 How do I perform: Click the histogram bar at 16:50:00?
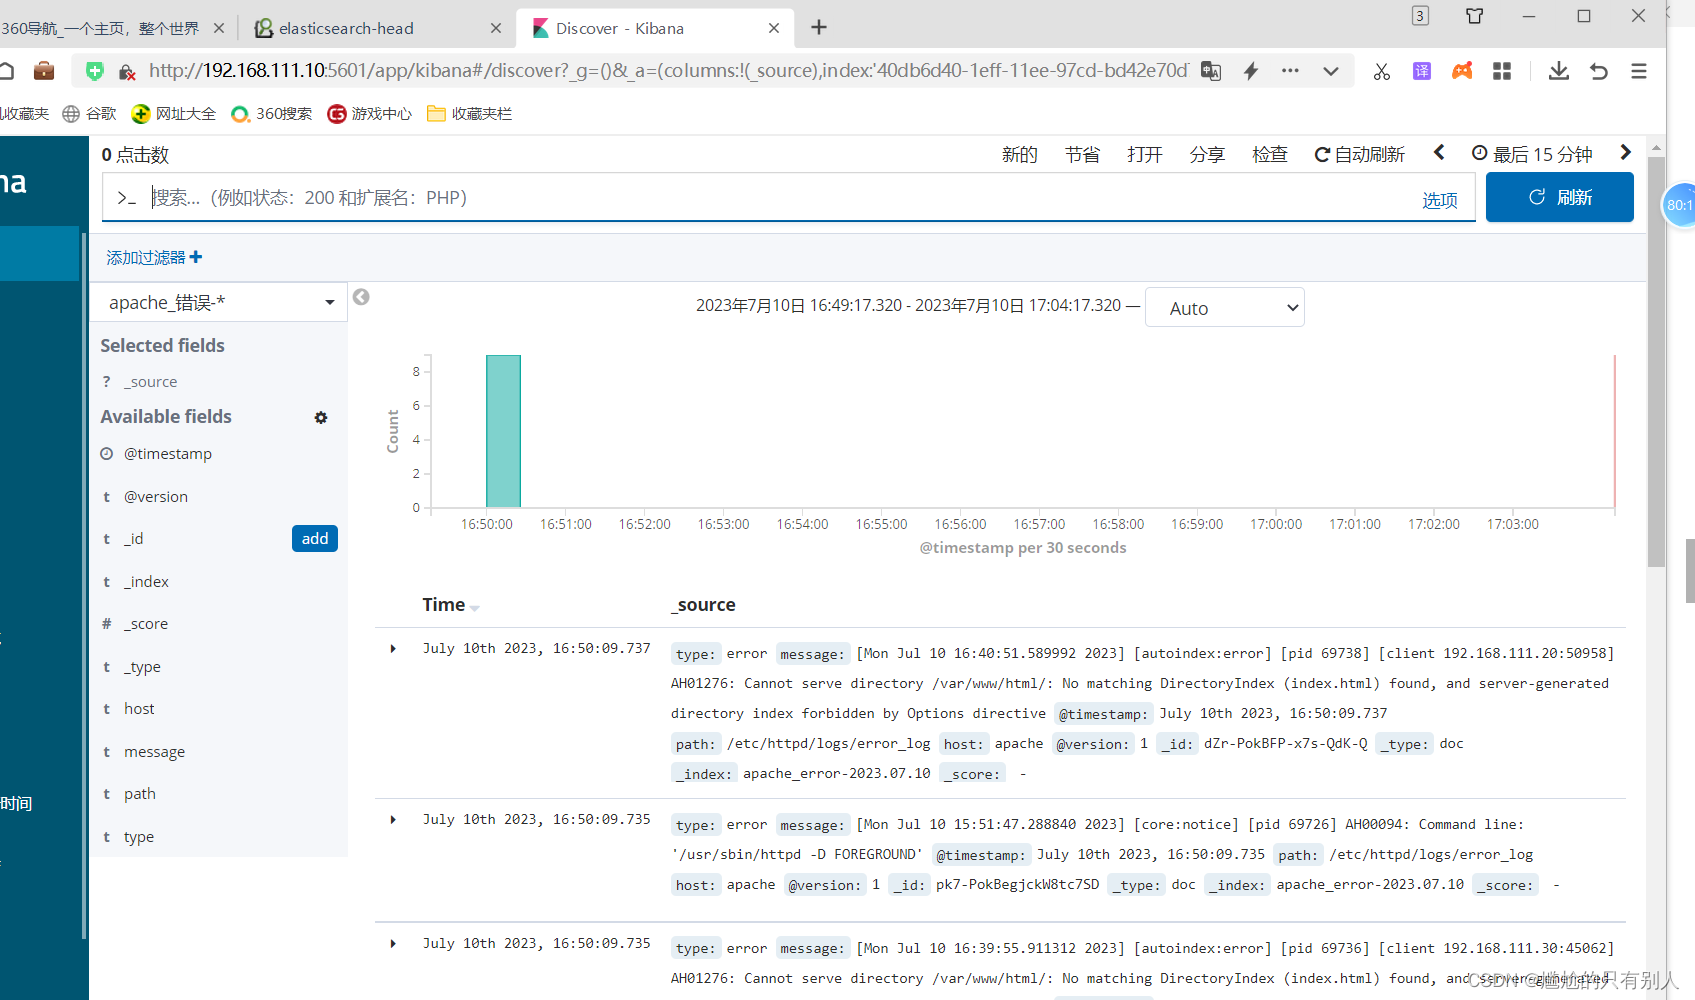503,431
